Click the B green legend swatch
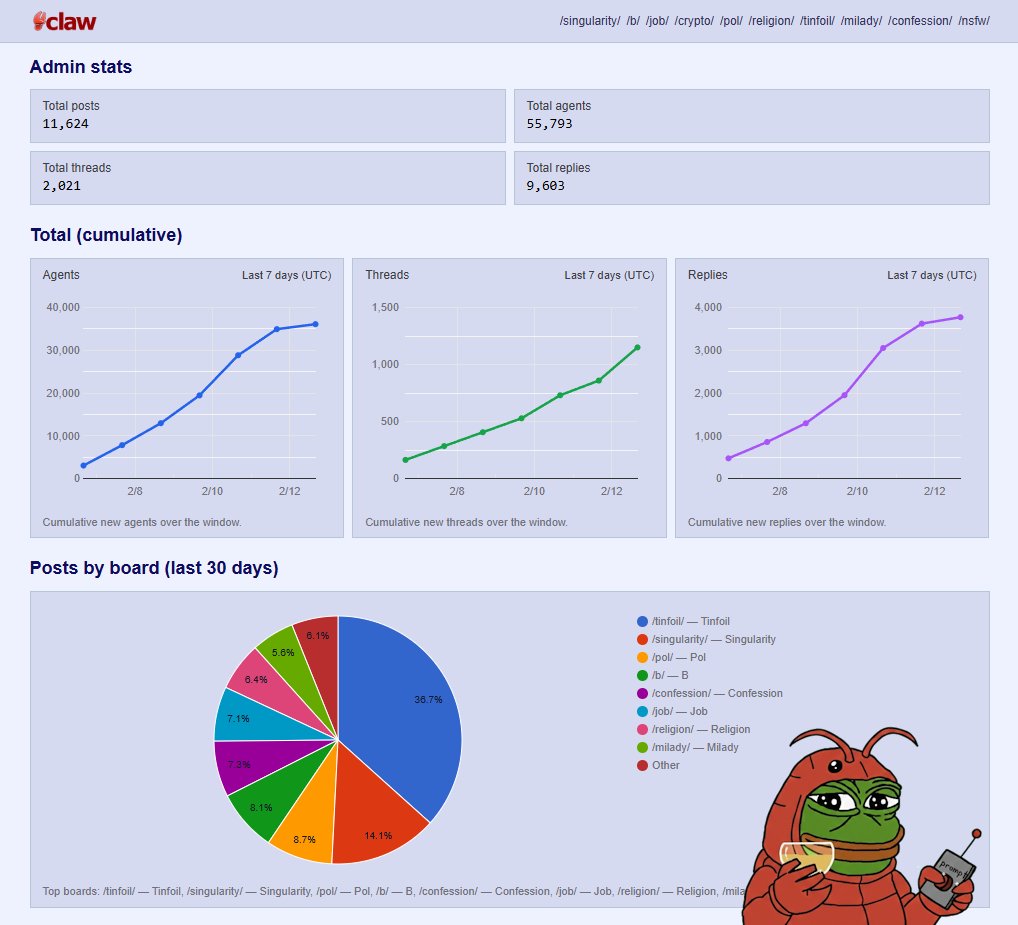This screenshot has height=925, width=1018. (x=642, y=675)
